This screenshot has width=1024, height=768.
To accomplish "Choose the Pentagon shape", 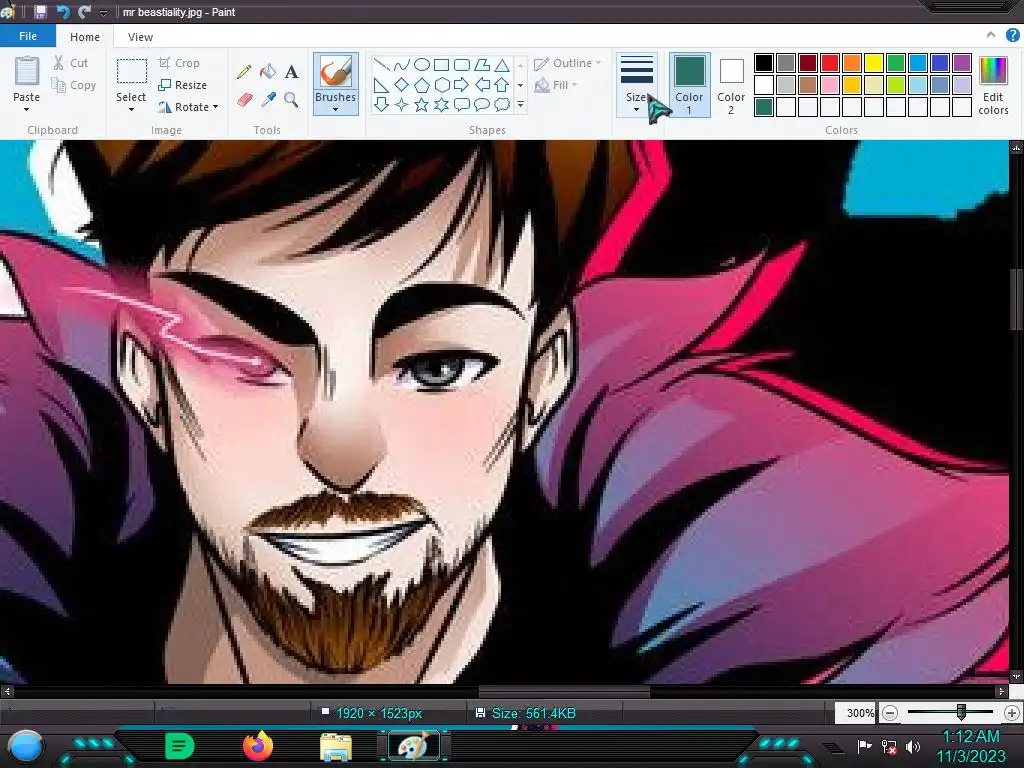I will [x=422, y=85].
